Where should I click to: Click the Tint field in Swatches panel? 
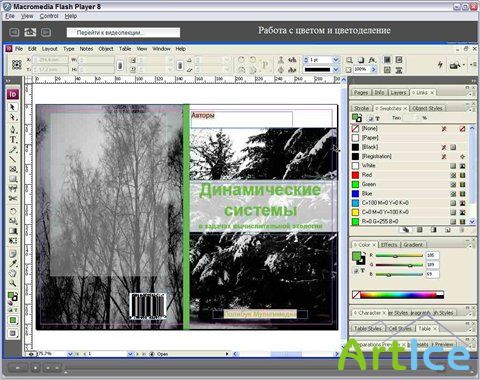click(413, 118)
